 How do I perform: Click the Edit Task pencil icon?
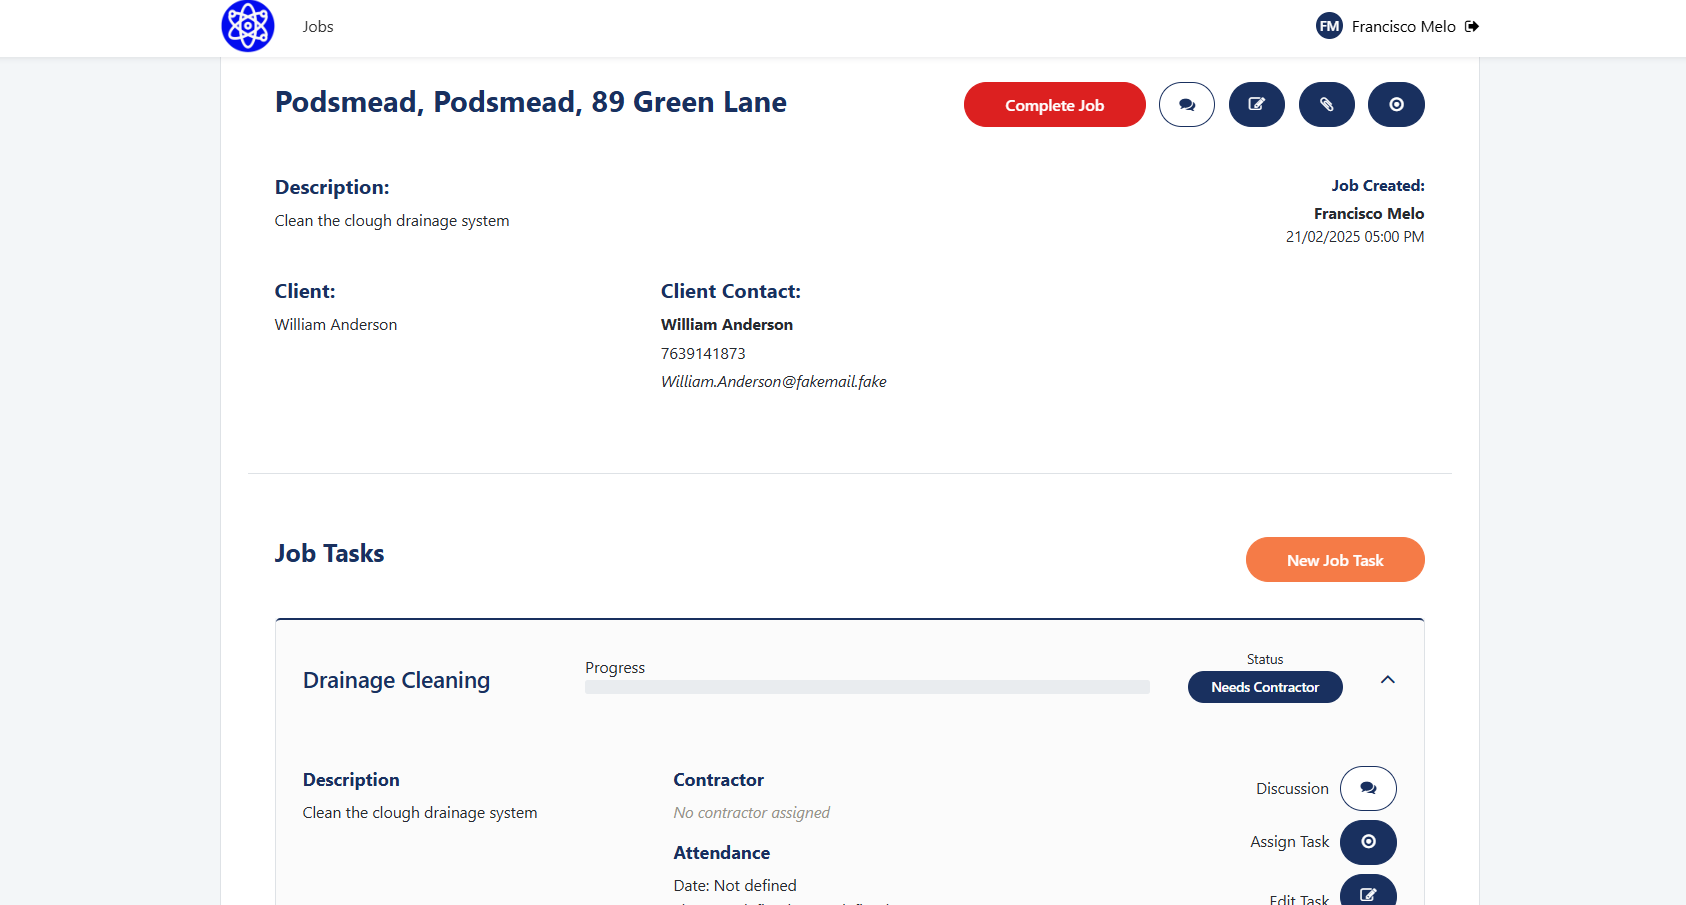[x=1368, y=893]
